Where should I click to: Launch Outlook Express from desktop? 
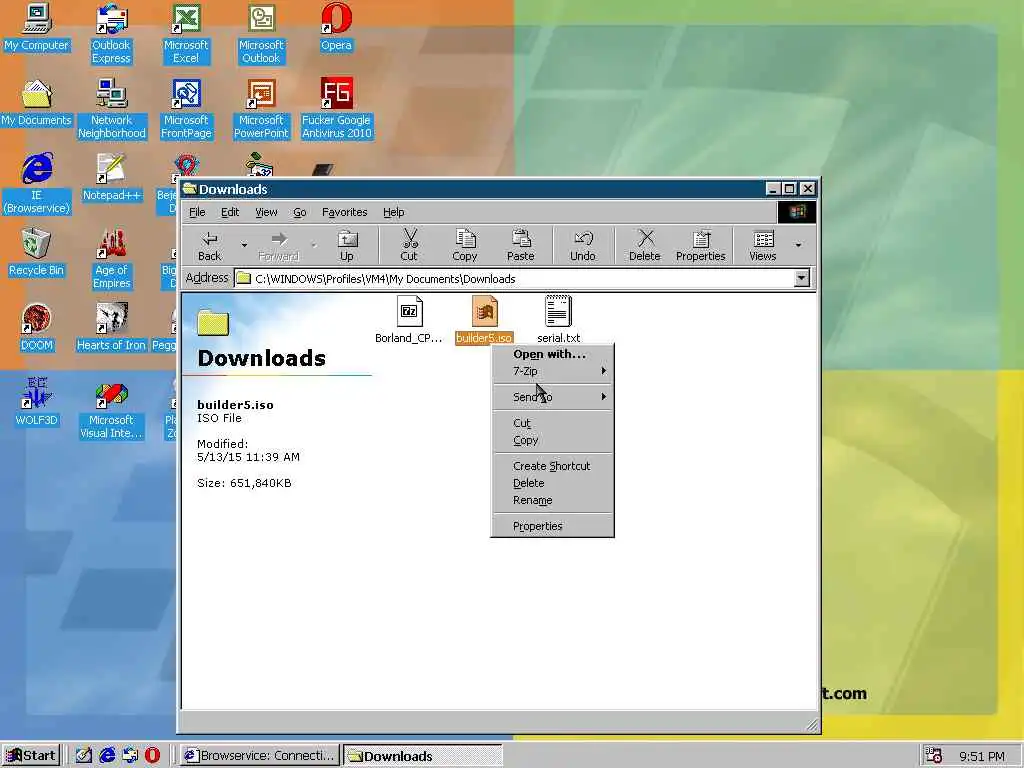click(x=111, y=34)
